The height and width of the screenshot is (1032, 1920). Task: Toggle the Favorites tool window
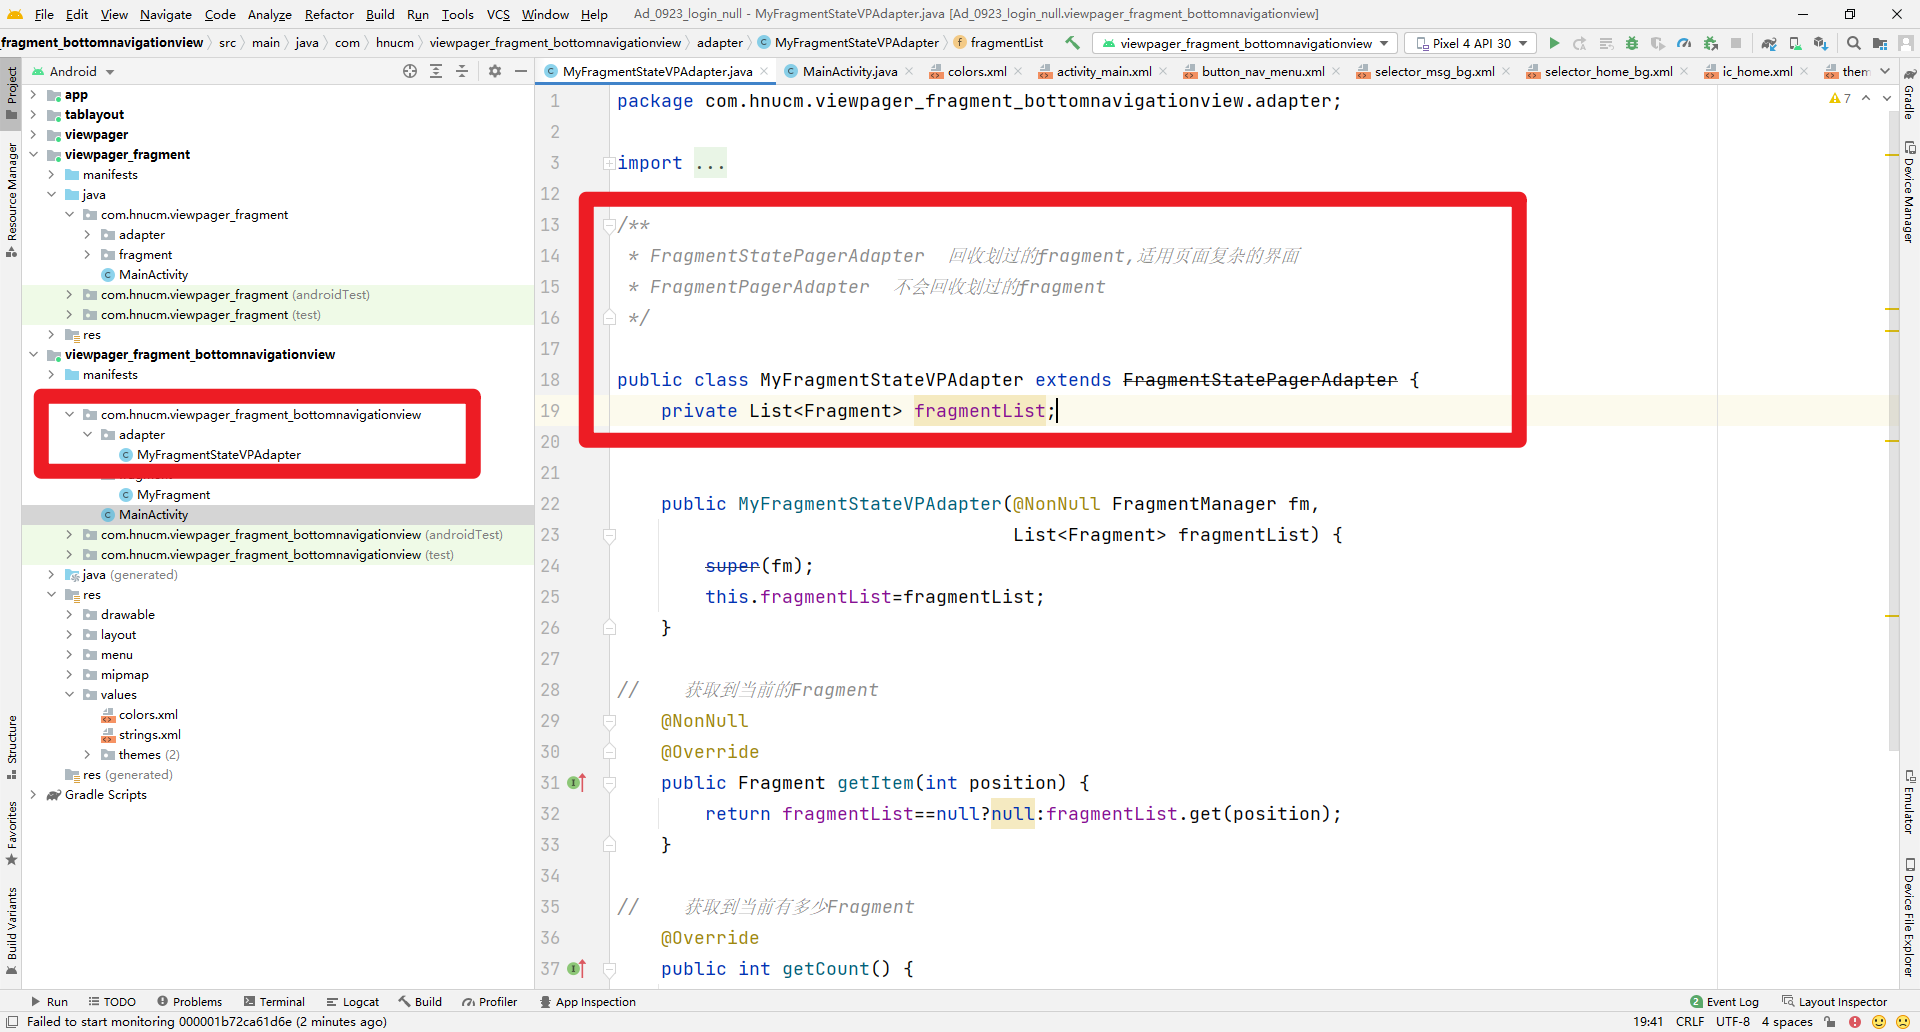tap(12, 832)
